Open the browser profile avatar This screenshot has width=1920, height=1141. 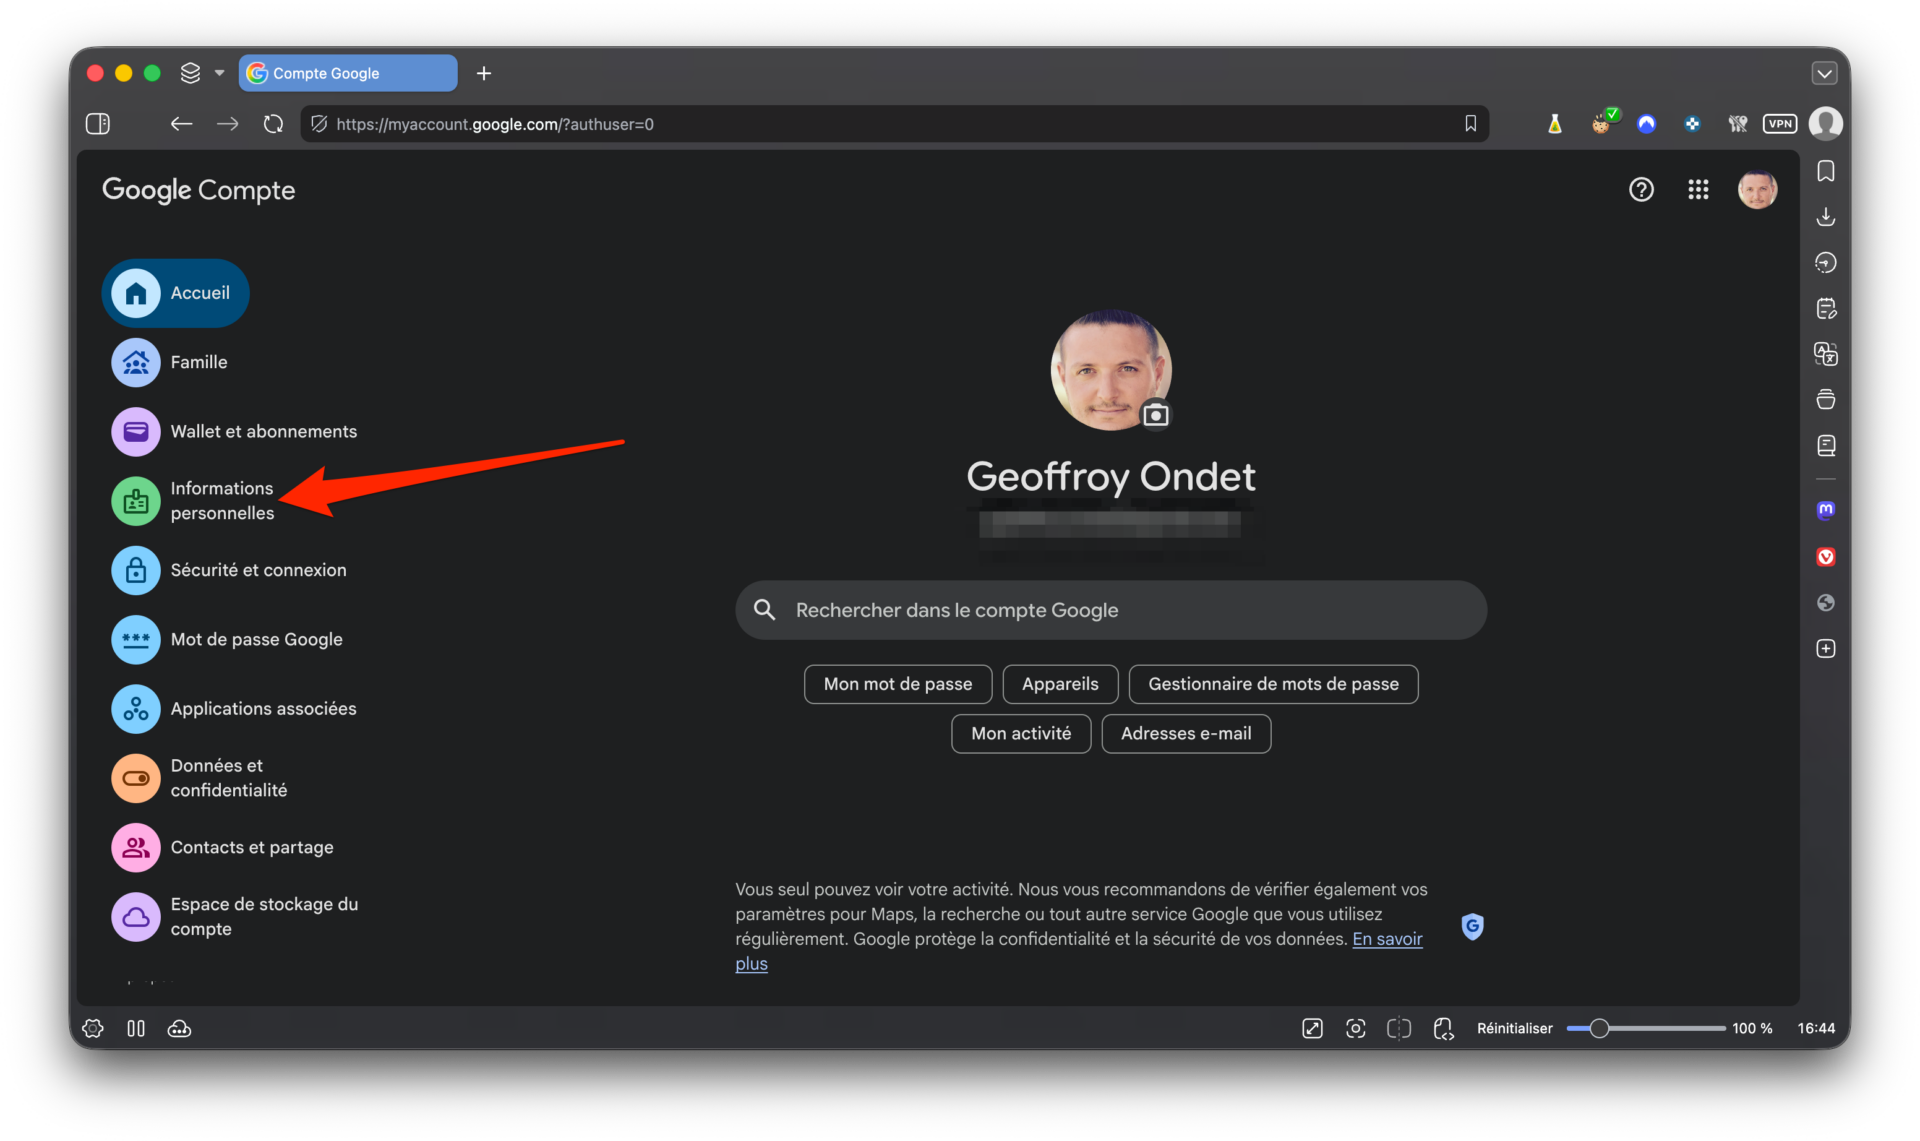click(1826, 124)
